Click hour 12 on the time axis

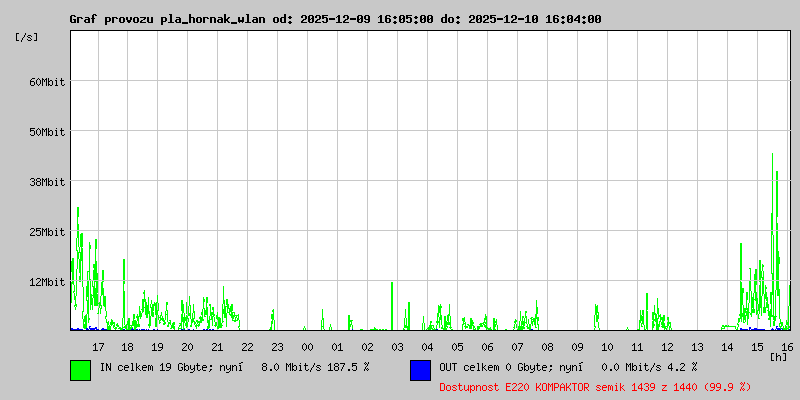click(x=668, y=347)
